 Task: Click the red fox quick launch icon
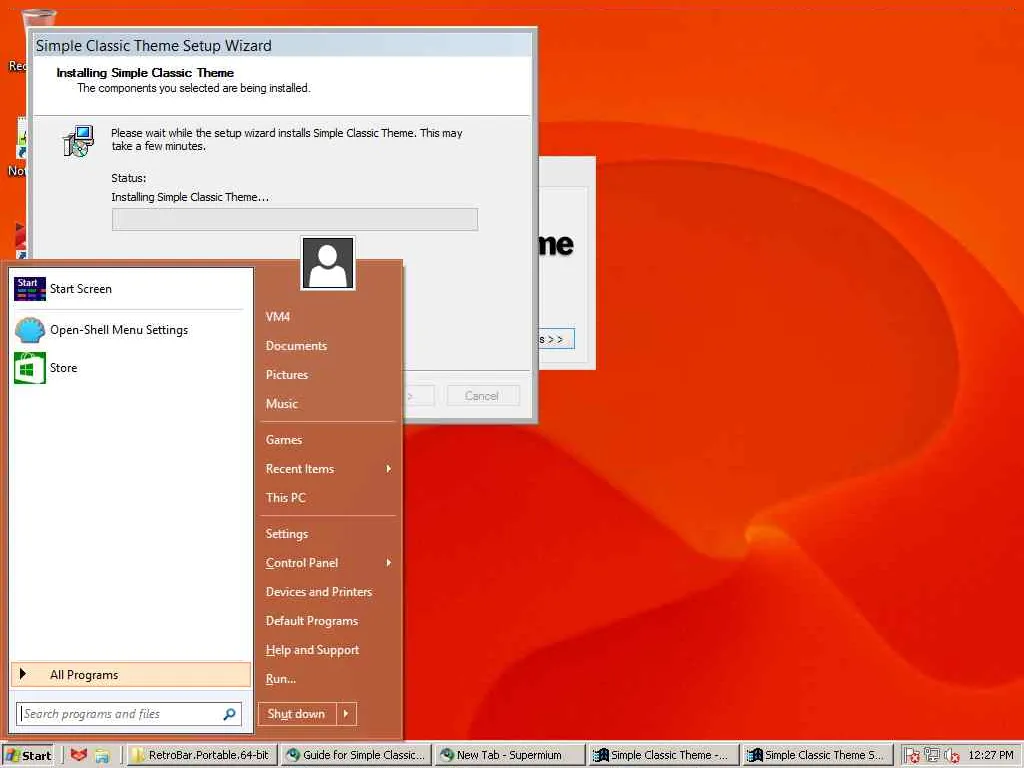[78, 756]
